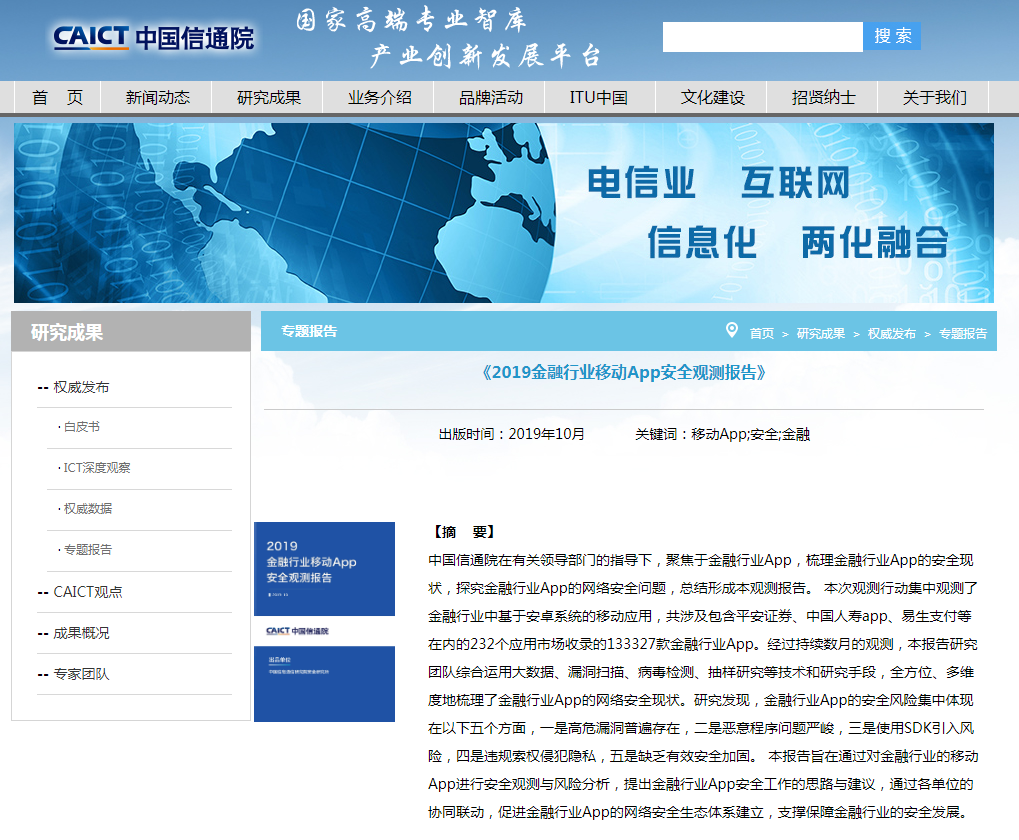Navigate to 品牌活动 in the top menu

tap(490, 98)
